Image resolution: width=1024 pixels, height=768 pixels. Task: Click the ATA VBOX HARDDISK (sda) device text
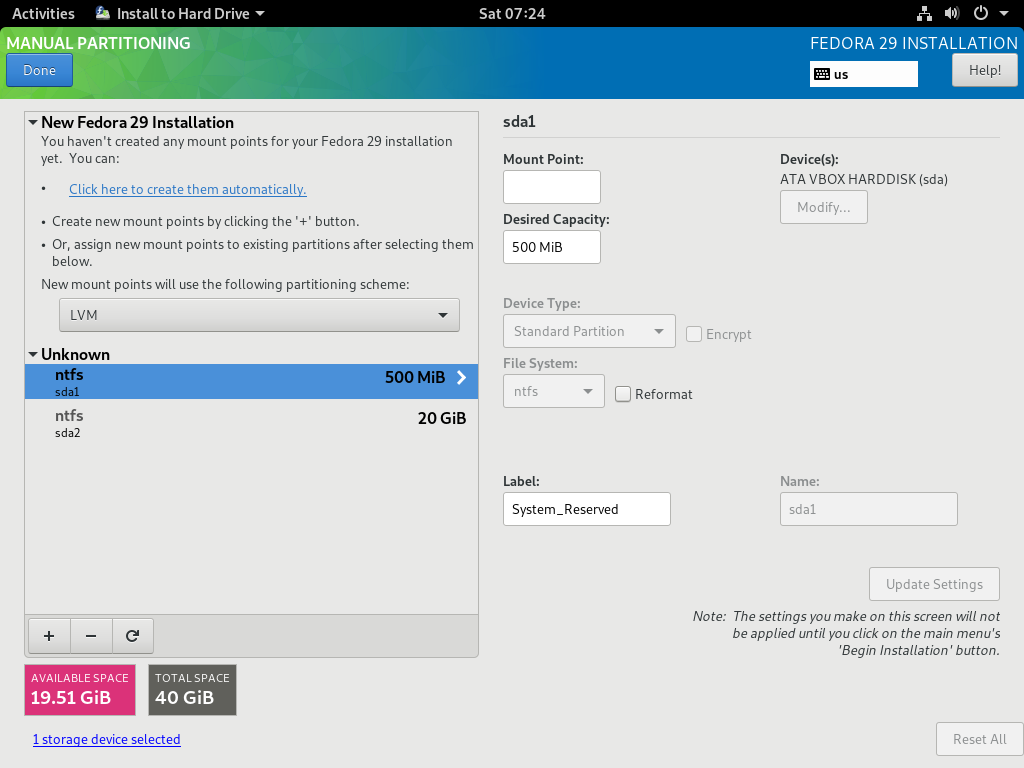(863, 179)
